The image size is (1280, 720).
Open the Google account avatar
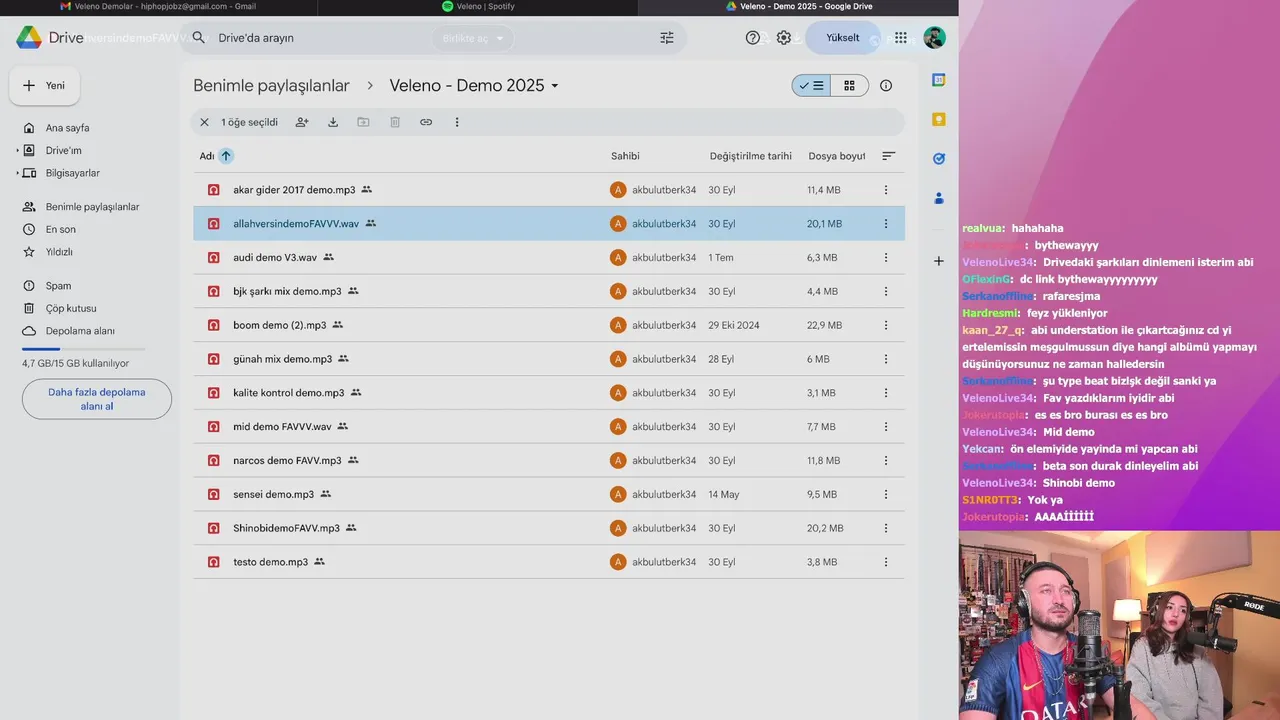934,38
